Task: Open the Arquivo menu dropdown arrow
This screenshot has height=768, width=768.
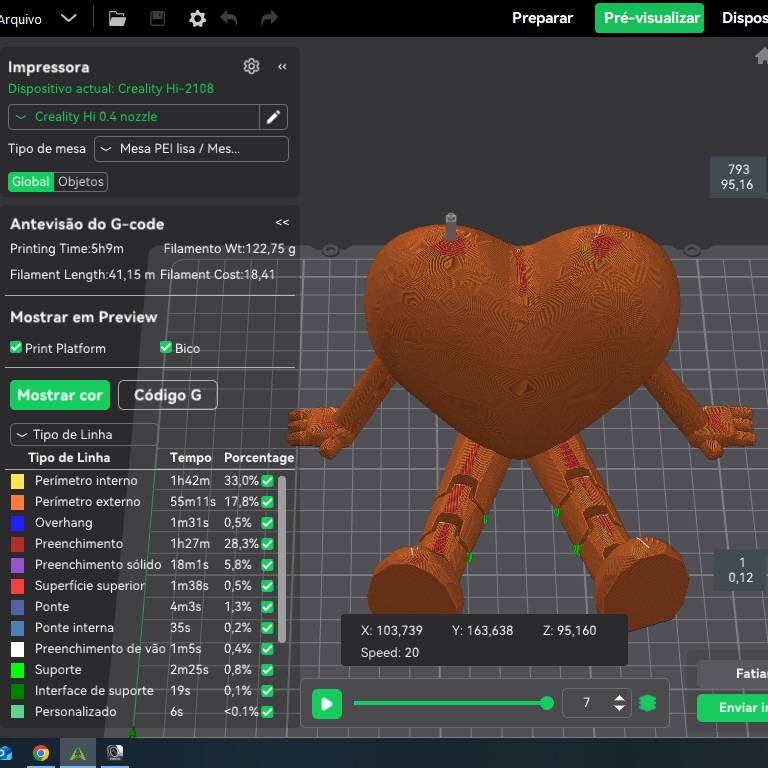Action: (68, 18)
